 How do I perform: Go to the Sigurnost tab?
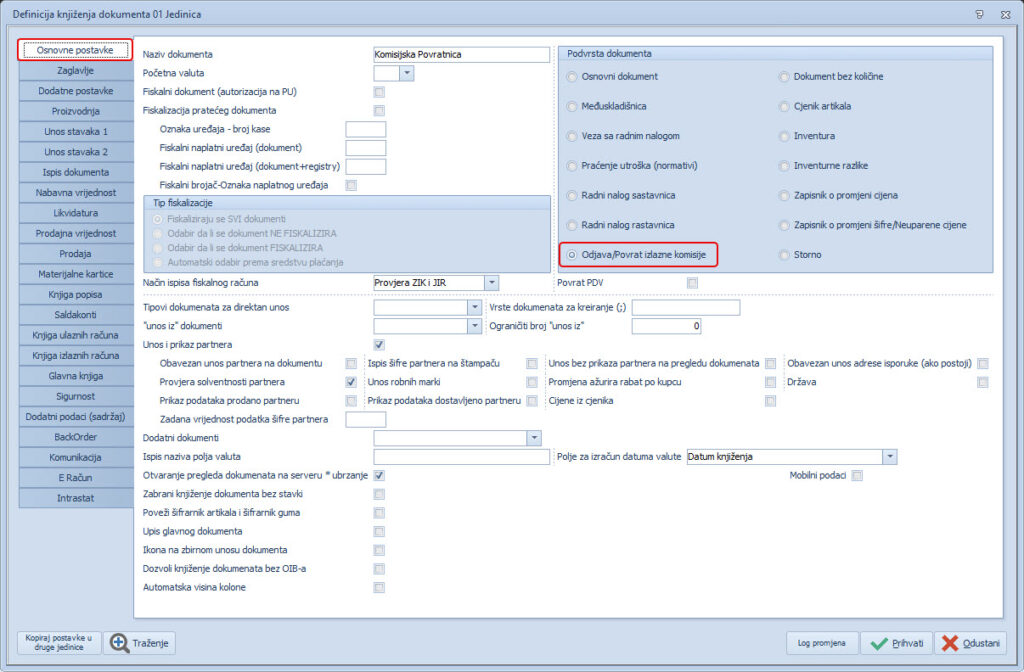[x=76, y=396]
